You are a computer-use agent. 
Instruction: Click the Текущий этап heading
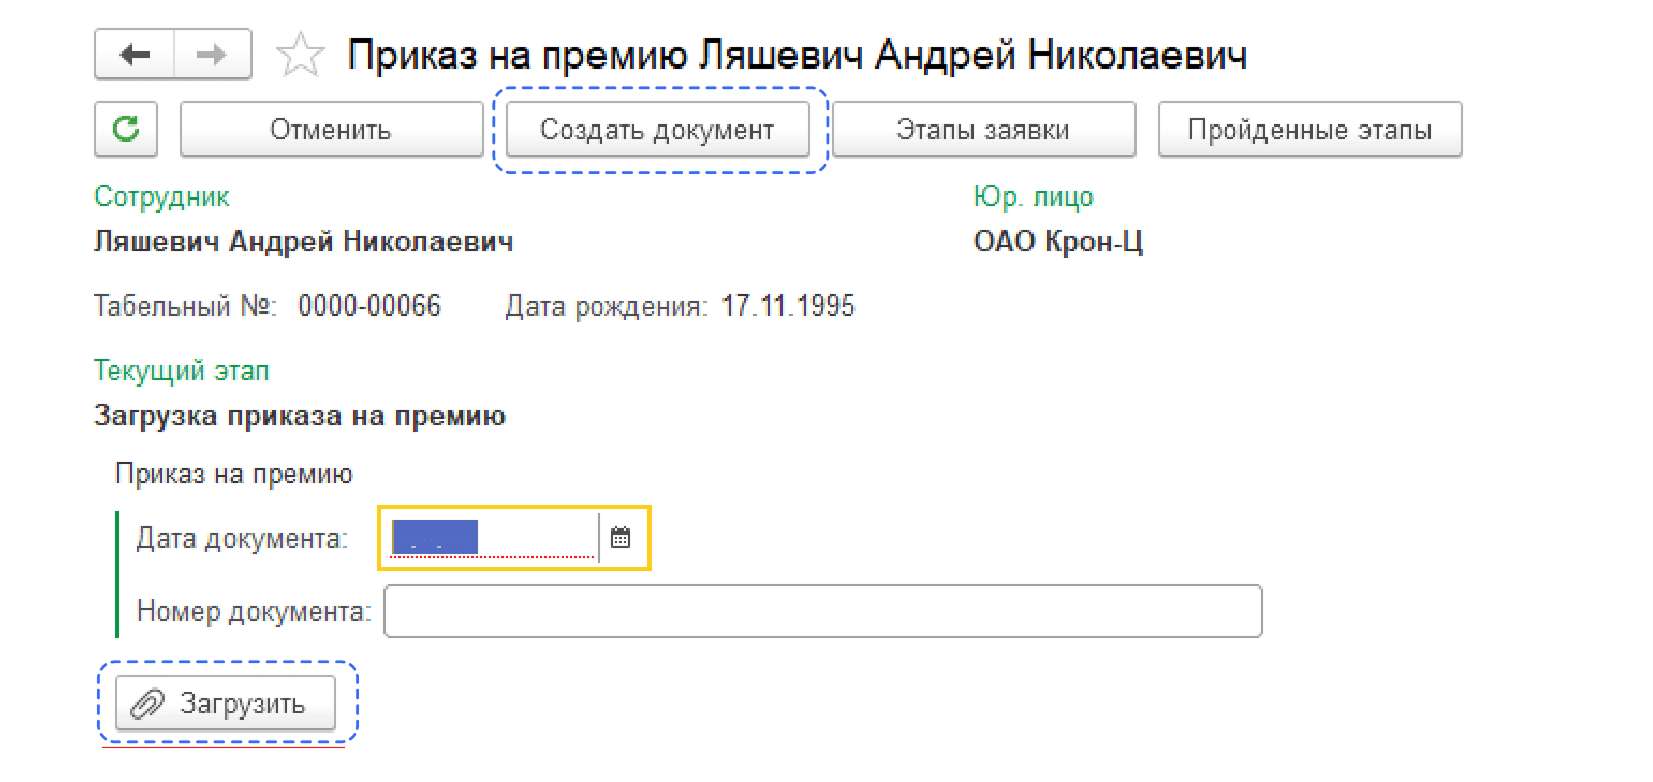pyautogui.click(x=181, y=371)
